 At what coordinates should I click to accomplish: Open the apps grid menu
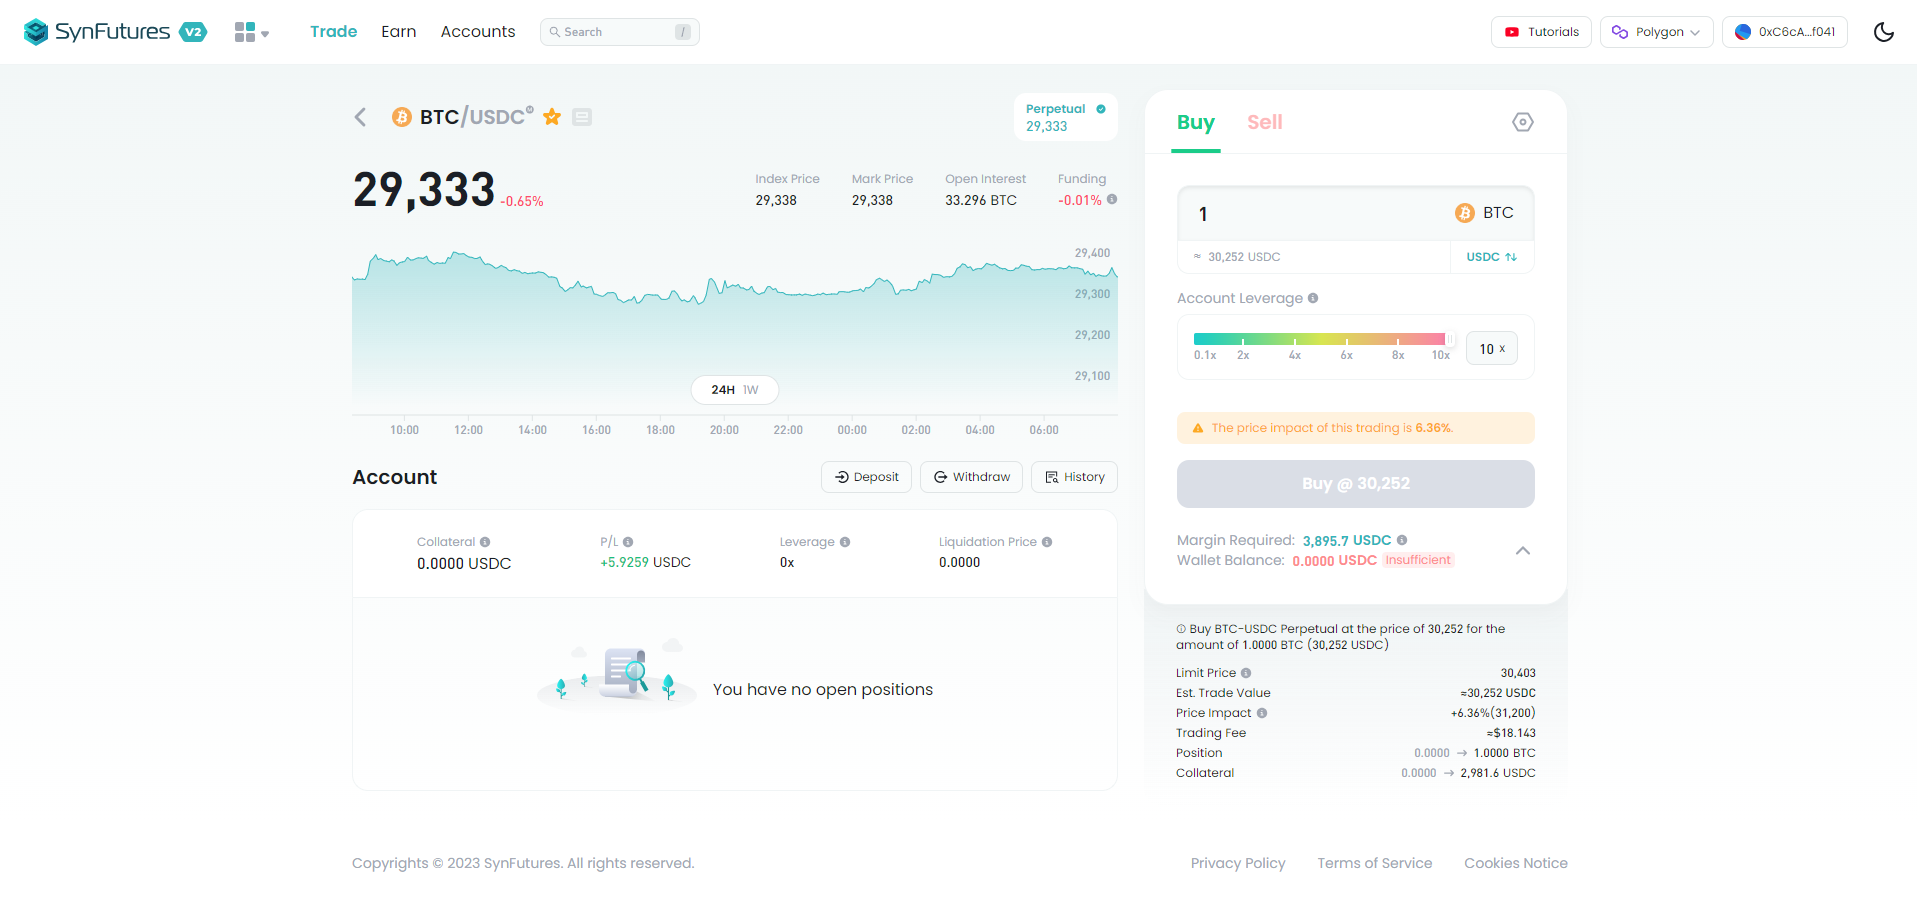tap(251, 32)
